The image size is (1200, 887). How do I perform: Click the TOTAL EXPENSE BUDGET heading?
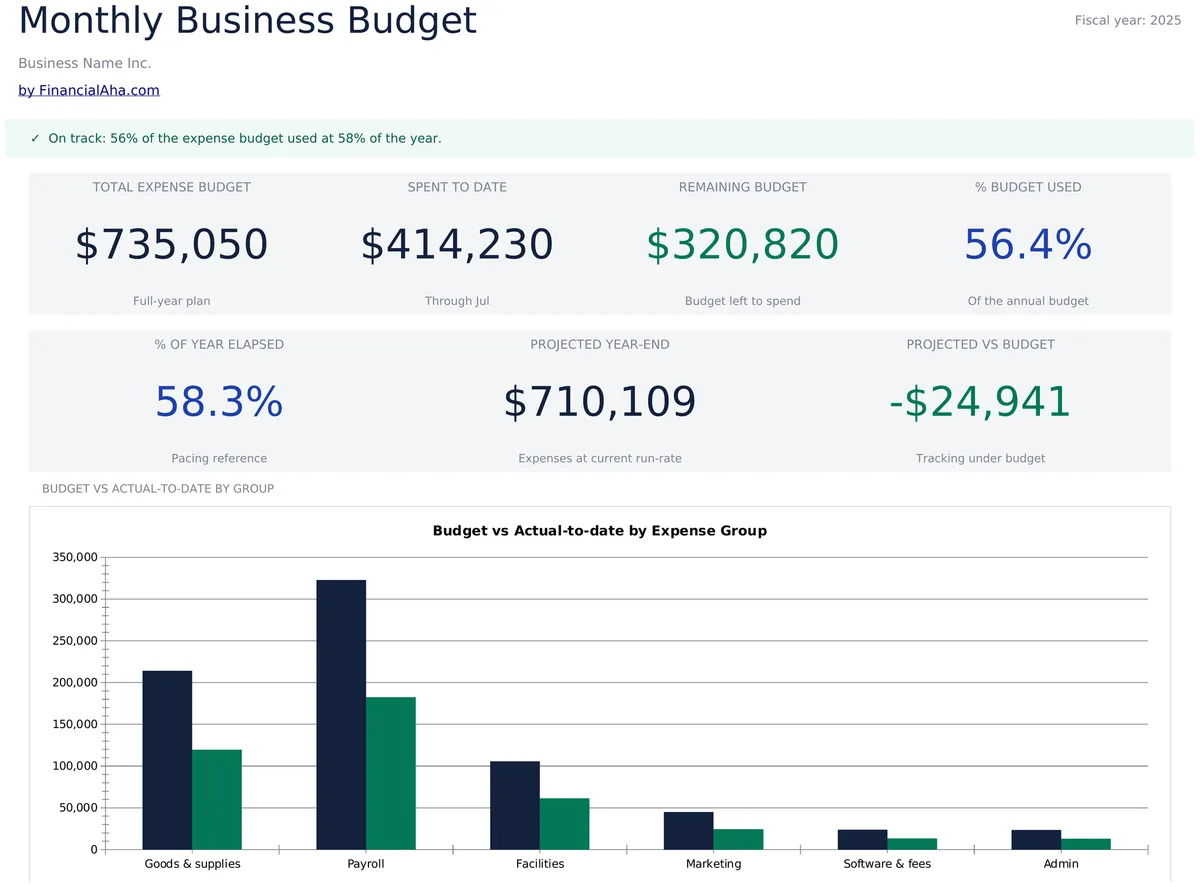172,187
